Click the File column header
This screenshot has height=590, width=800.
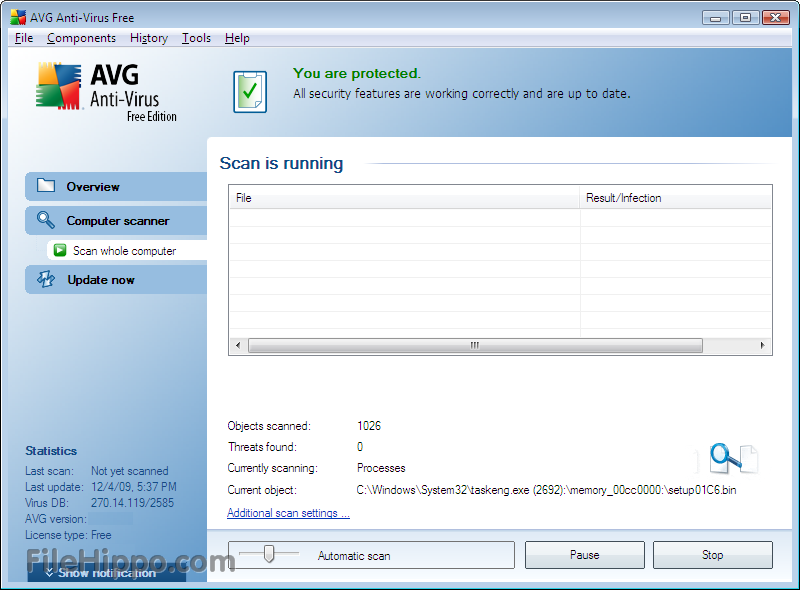point(404,198)
